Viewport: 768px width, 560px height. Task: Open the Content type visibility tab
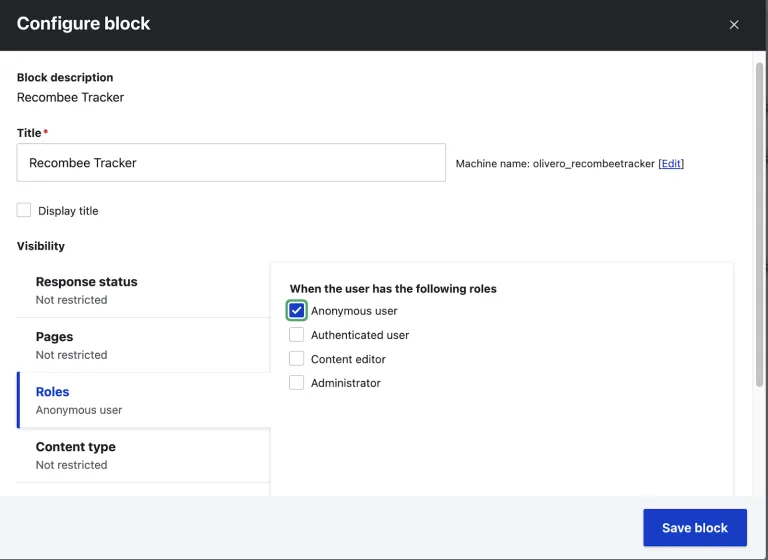click(143, 455)
